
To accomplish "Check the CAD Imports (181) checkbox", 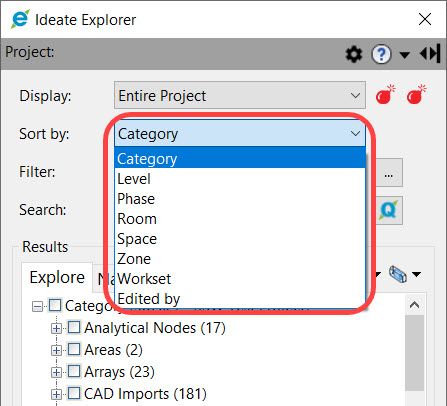I will 74,393.
